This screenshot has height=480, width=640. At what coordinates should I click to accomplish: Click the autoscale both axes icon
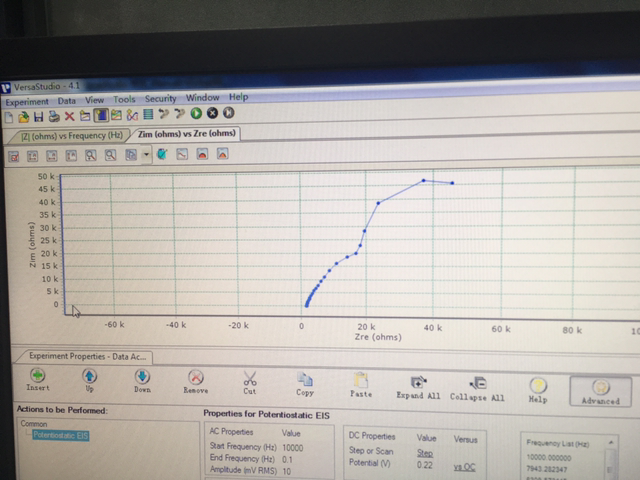click(x=32, y=156)
